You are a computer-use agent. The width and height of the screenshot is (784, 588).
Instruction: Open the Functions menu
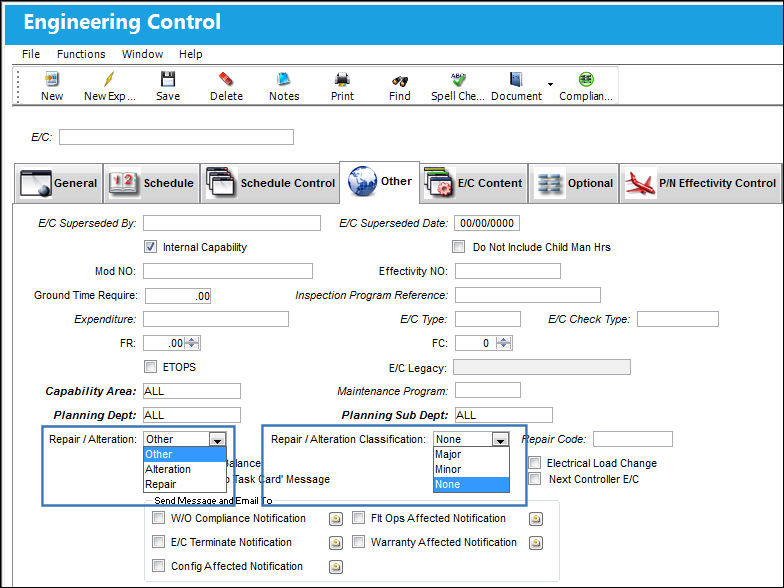point(81,54)
